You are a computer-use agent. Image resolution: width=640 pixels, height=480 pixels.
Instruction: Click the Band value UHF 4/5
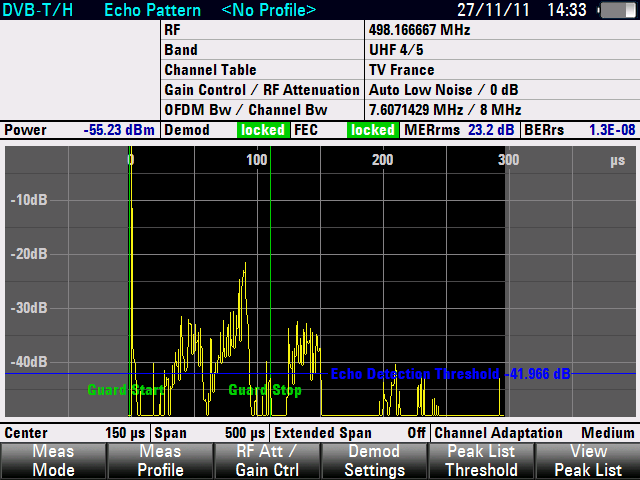[396, 50]
